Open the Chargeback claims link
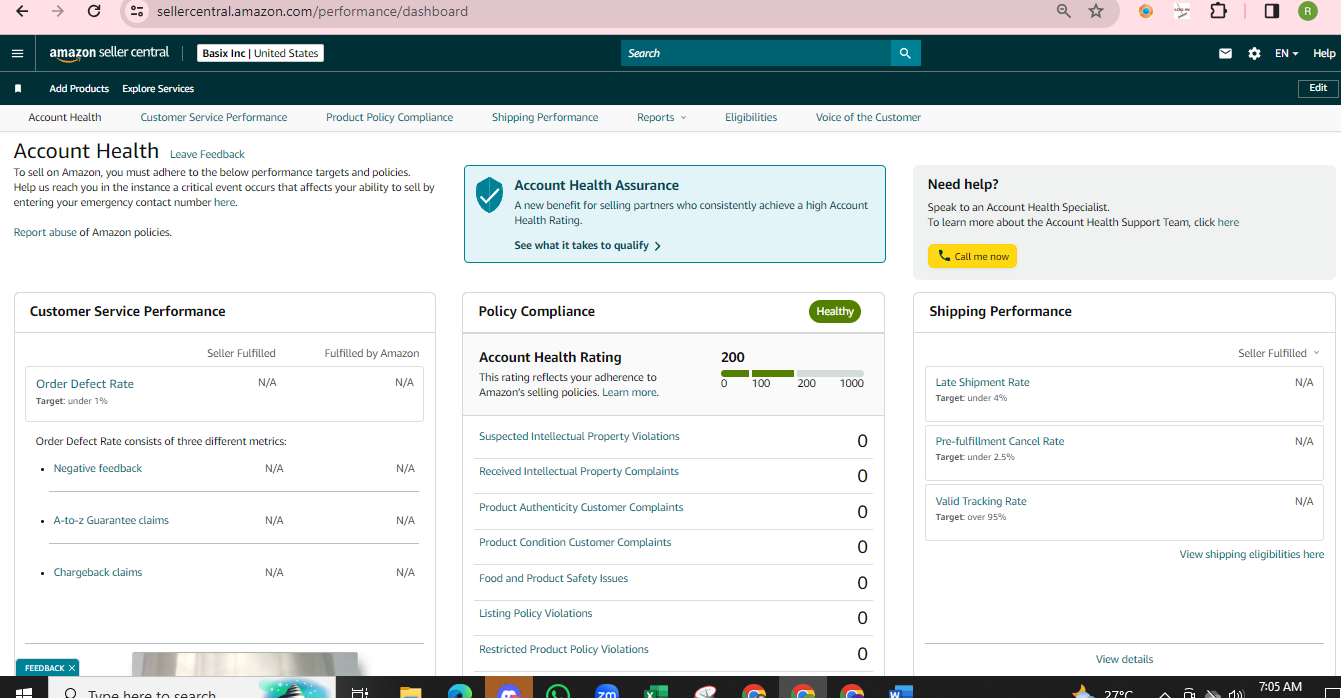The height and width of the screenshot is (698, 1341). 98,572
